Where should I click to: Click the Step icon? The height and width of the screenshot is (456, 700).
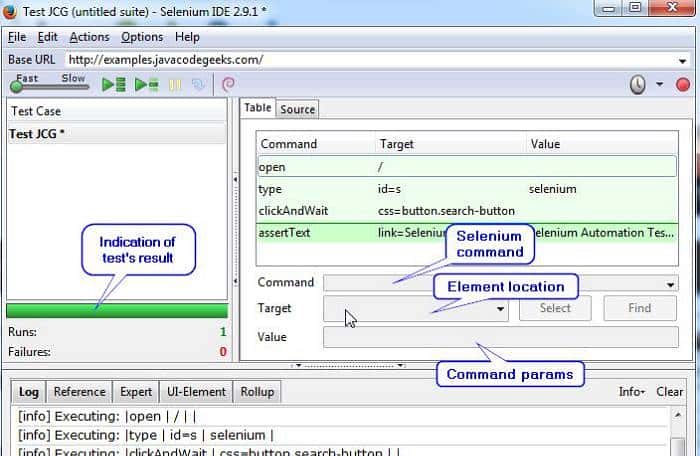coord(198,85)
